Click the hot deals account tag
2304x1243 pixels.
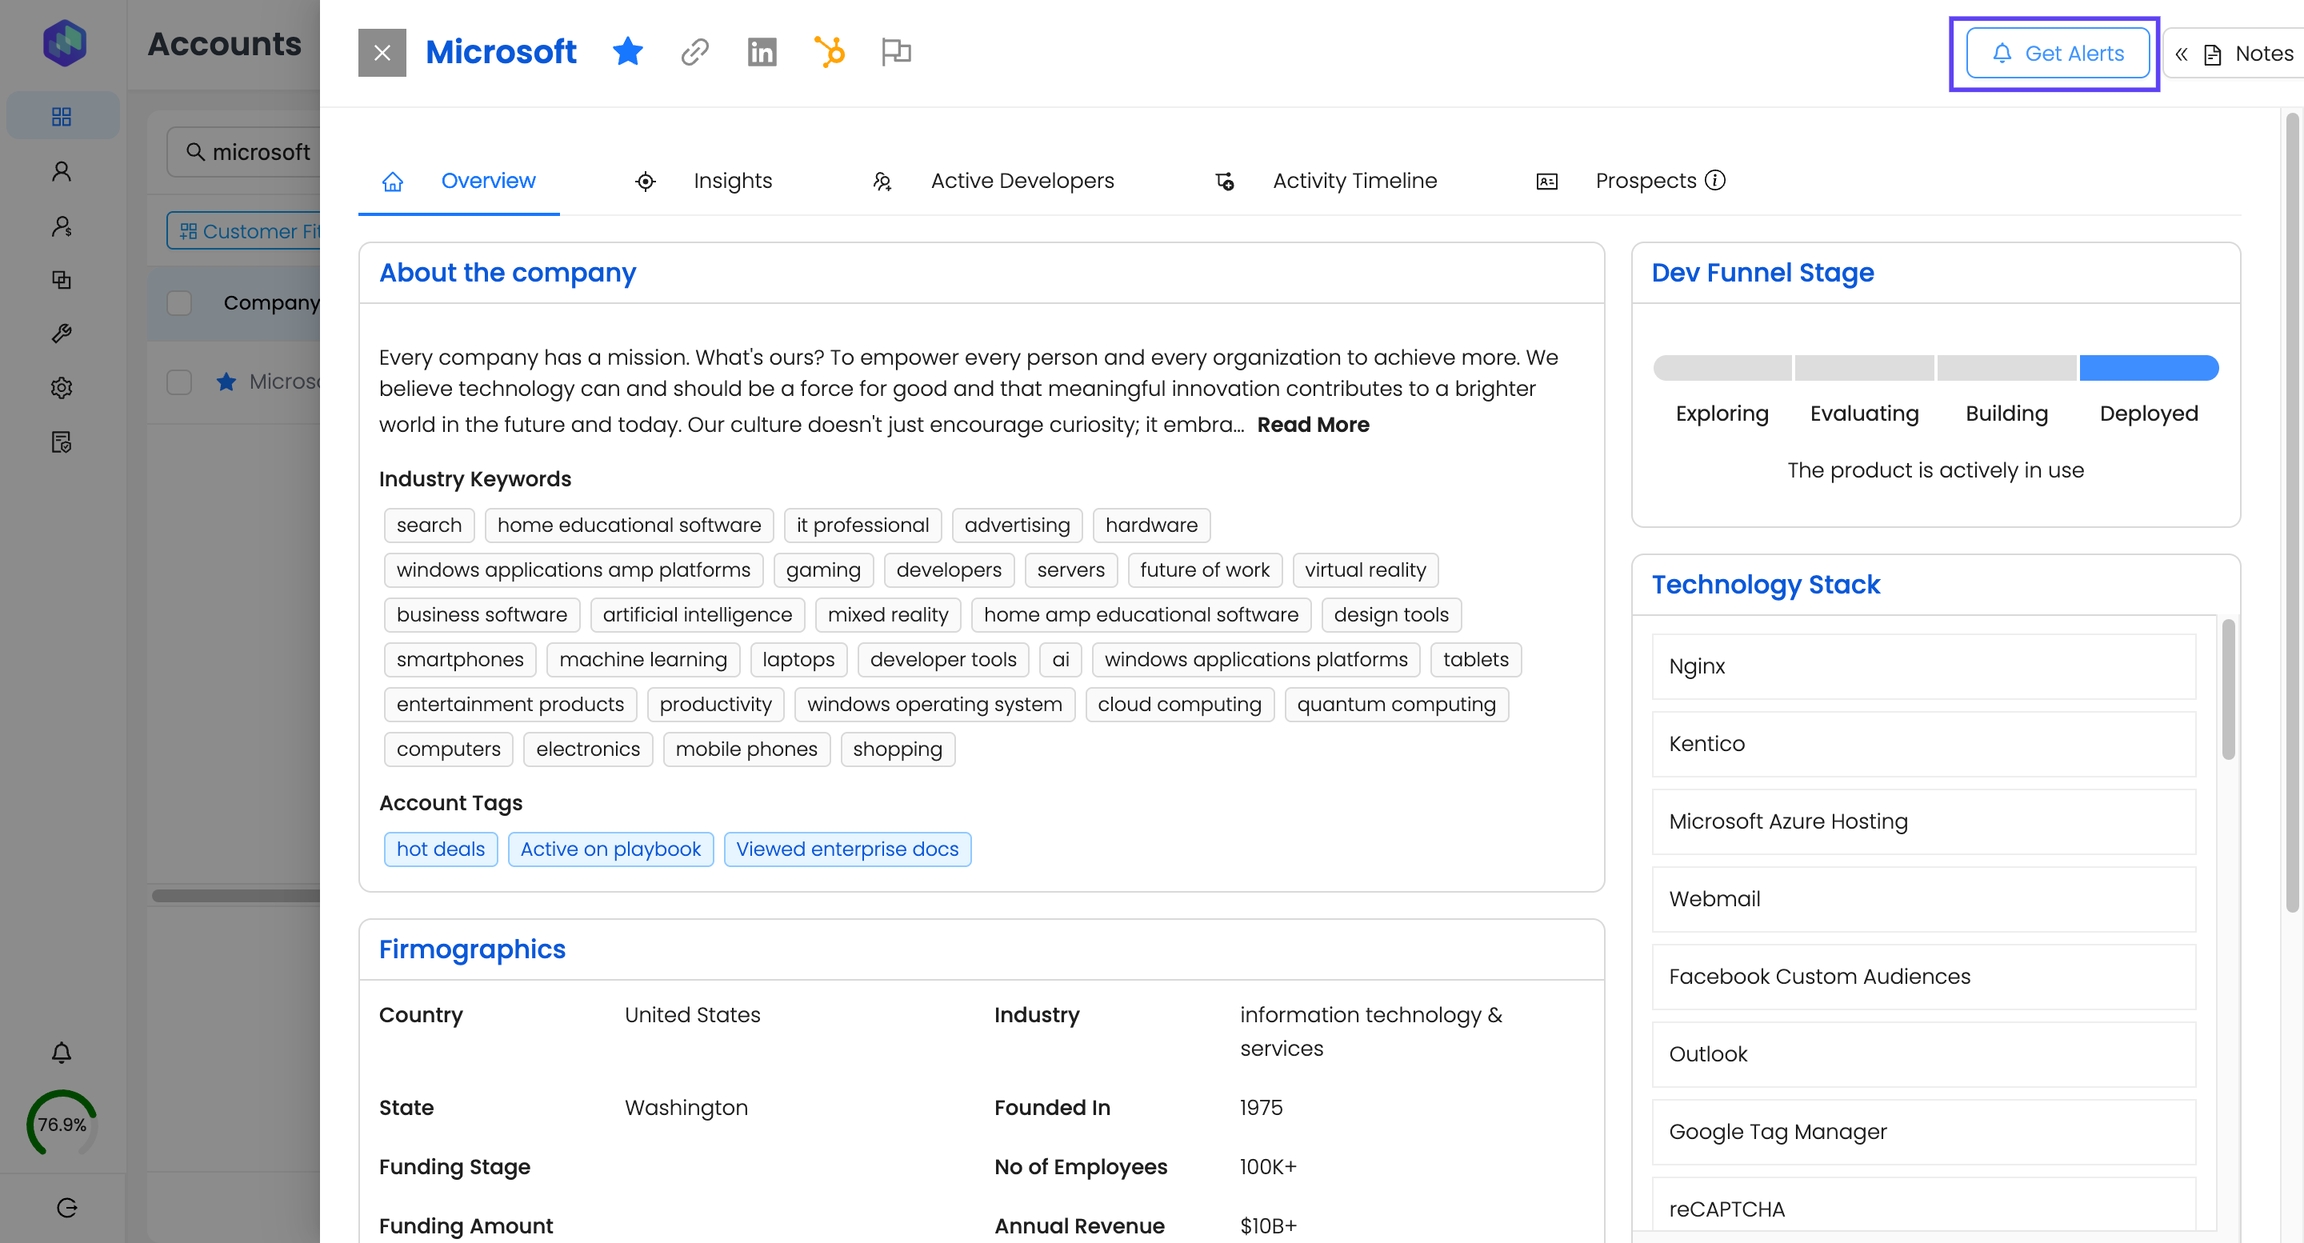click(440, 849)
